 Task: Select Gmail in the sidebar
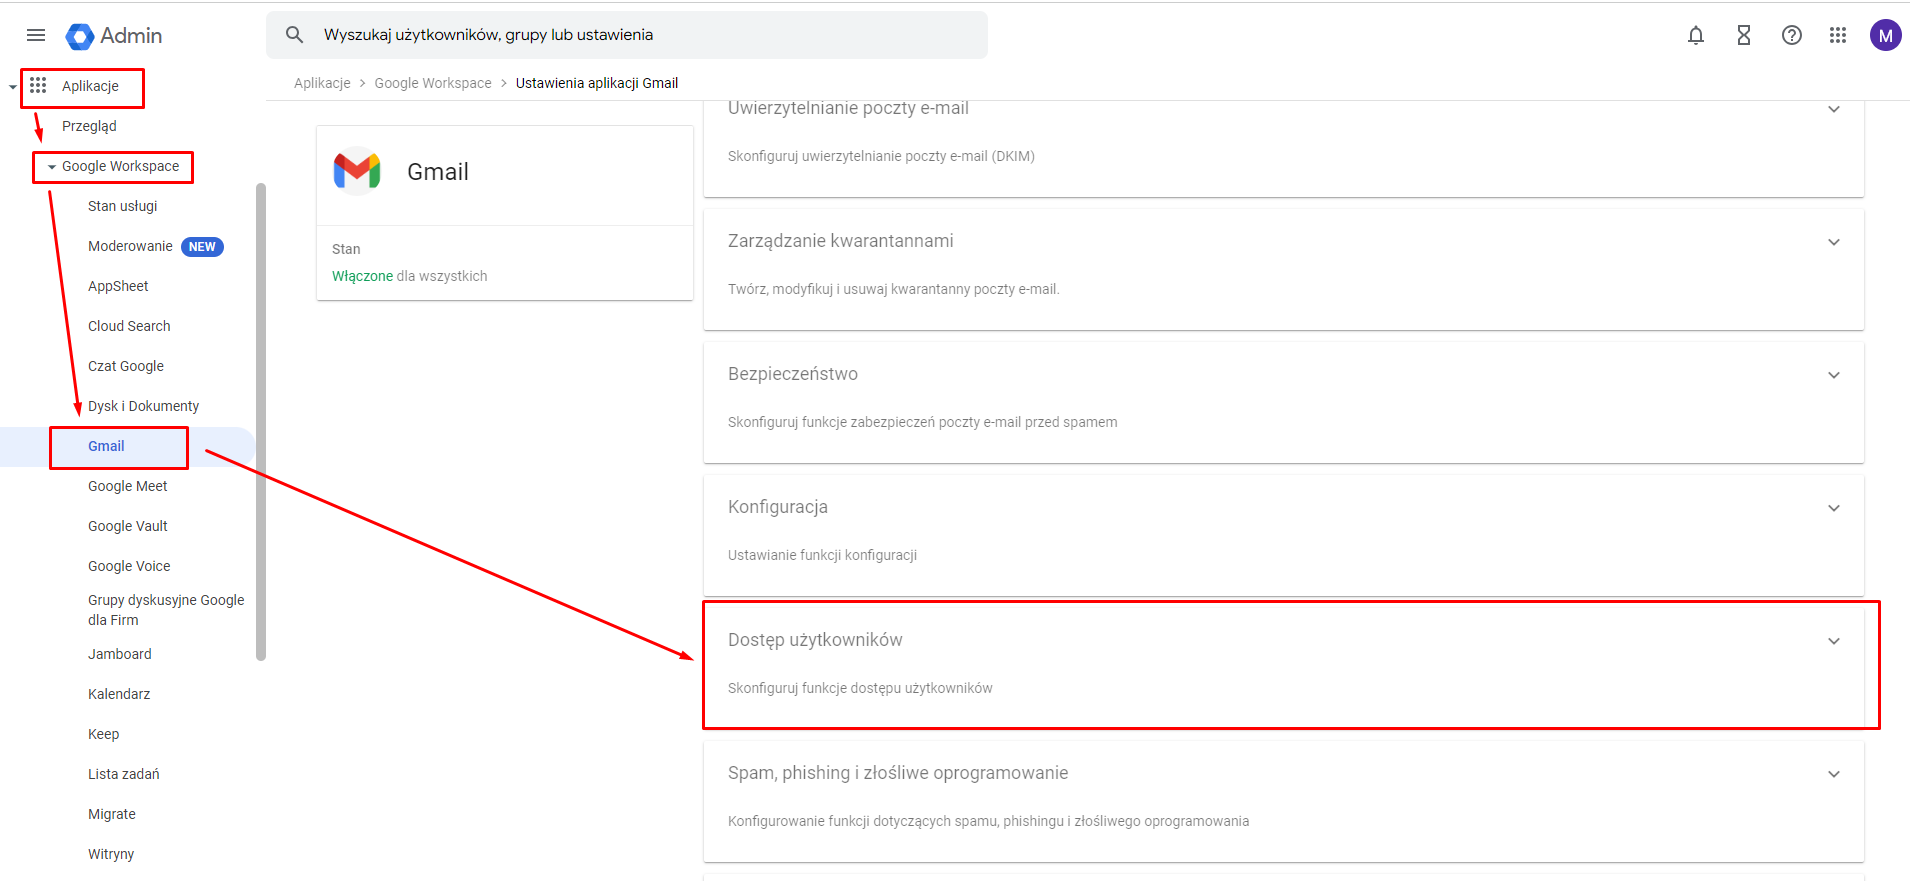click(x=106, y=446)
